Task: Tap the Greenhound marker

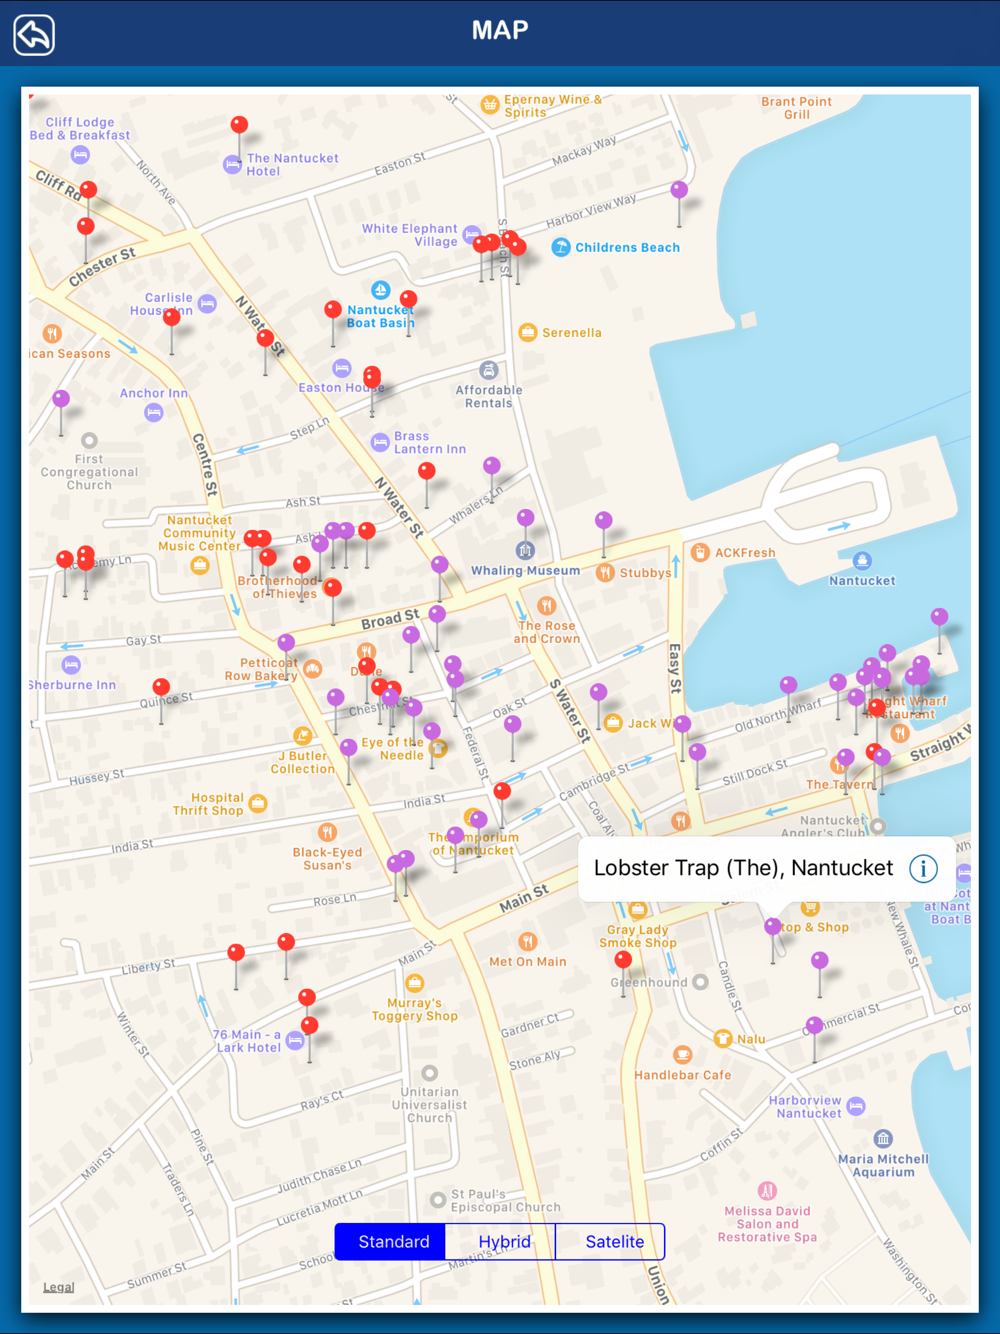Action: [x=701, y=982]
